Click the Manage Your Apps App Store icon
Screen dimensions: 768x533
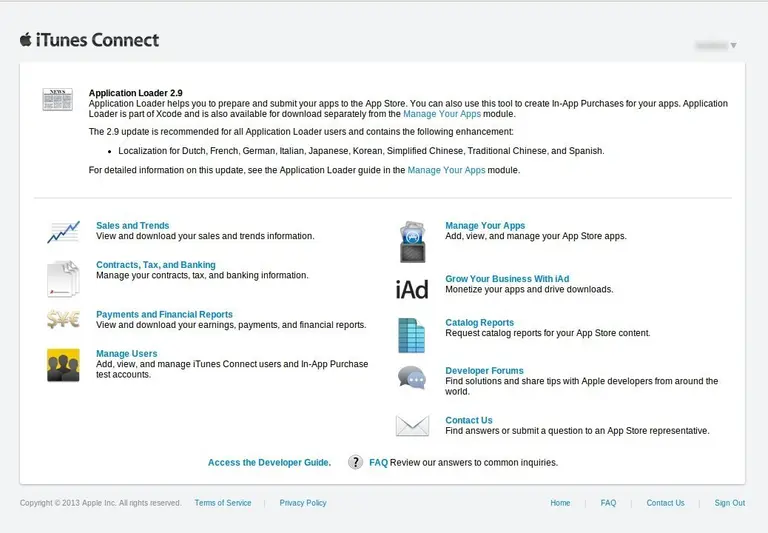(x=412, y=242)
